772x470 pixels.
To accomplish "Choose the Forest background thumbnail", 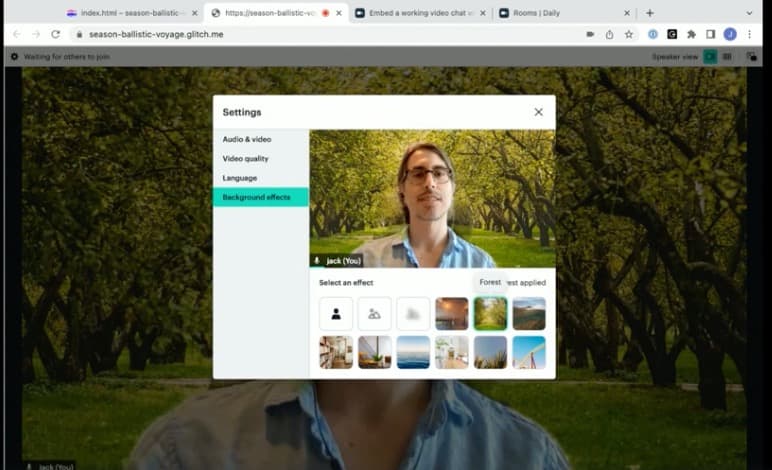I will 490,313.
